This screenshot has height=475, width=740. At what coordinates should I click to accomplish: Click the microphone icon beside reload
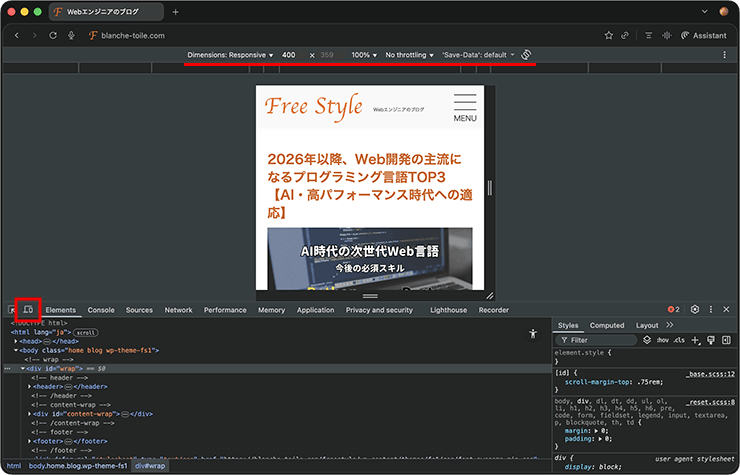71,35
